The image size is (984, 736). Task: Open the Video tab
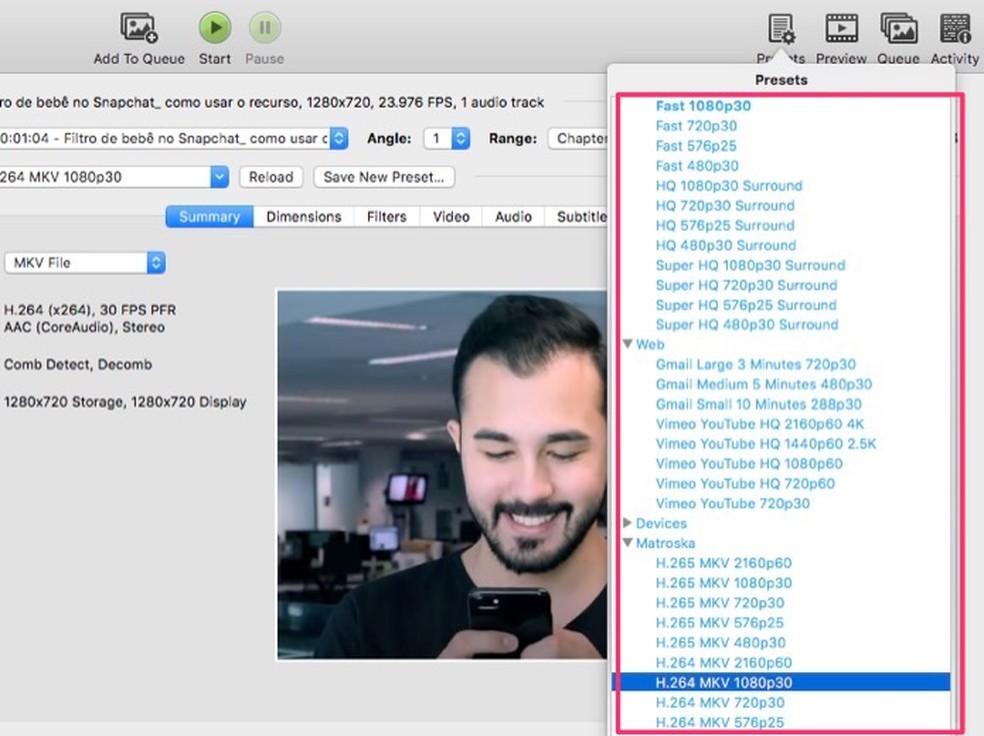(451, 216)
